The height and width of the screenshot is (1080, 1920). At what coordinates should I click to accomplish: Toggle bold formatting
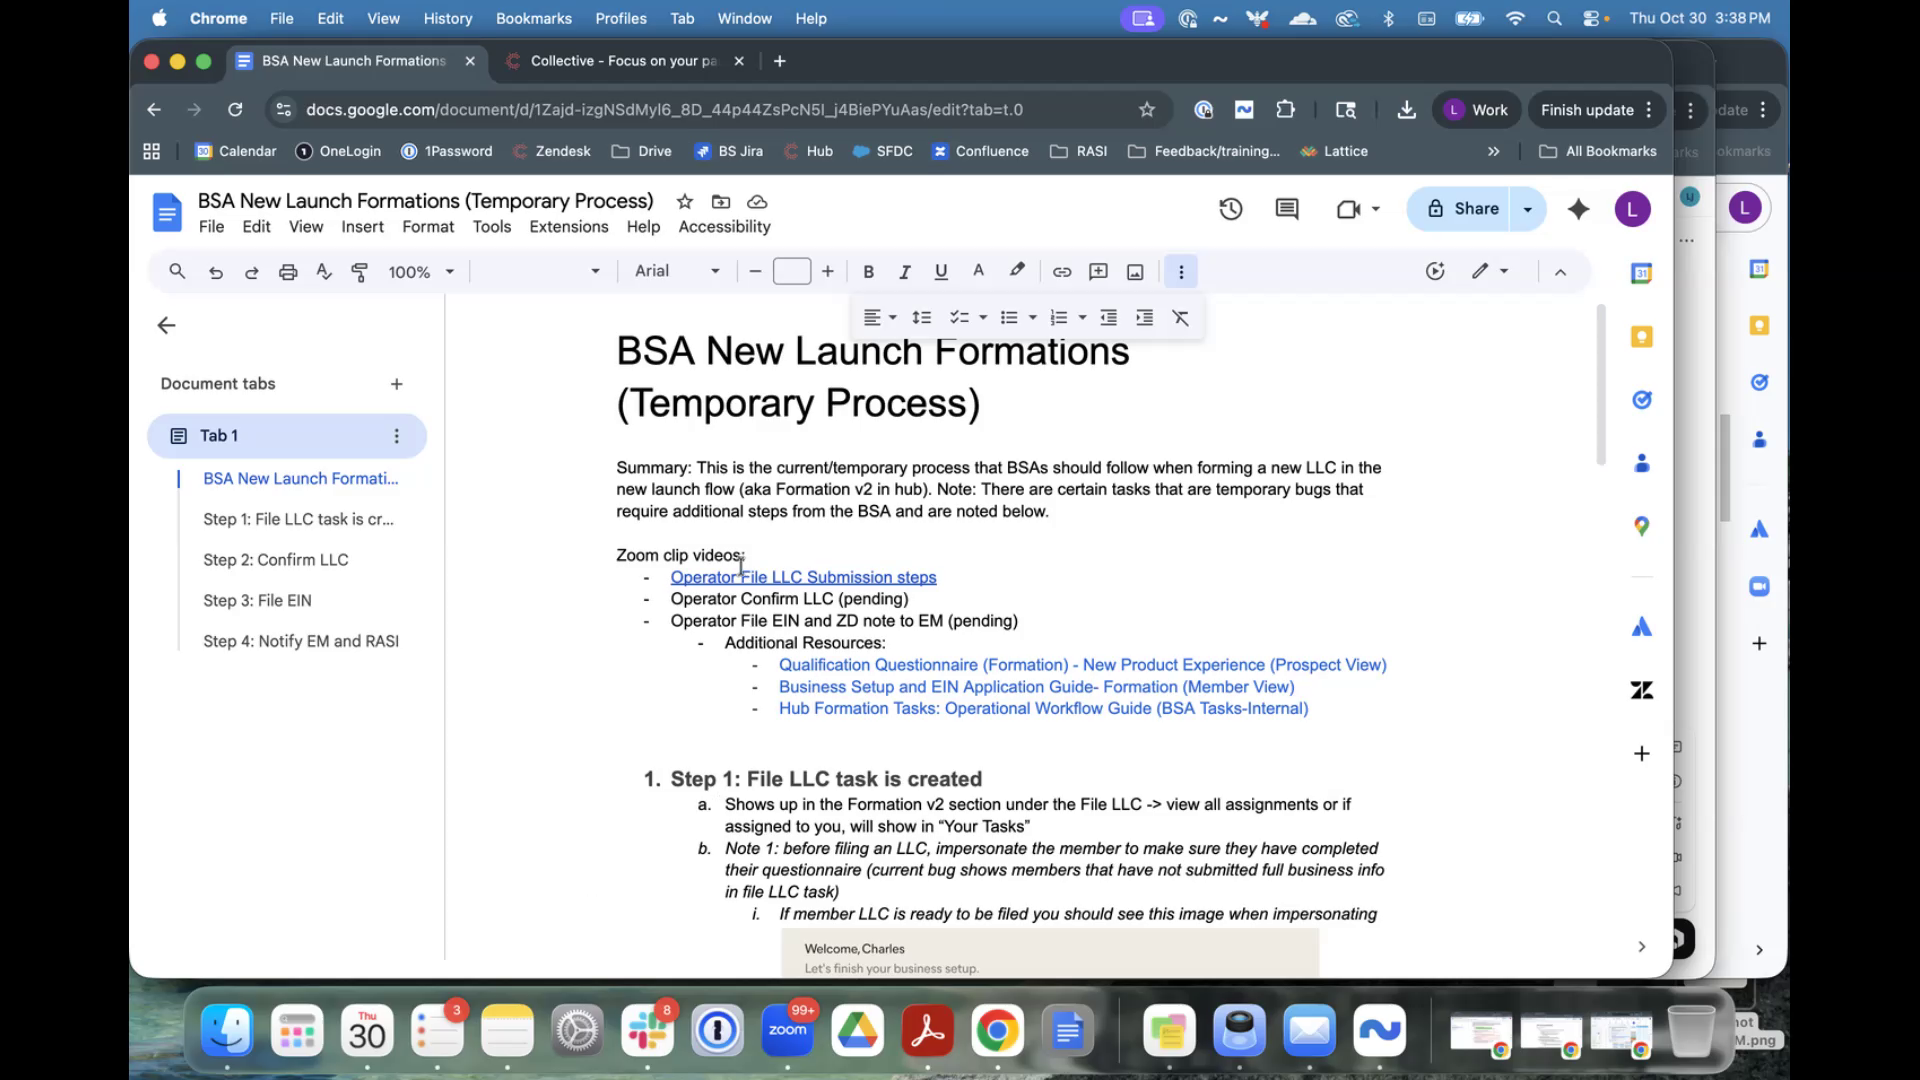[868, 272]
